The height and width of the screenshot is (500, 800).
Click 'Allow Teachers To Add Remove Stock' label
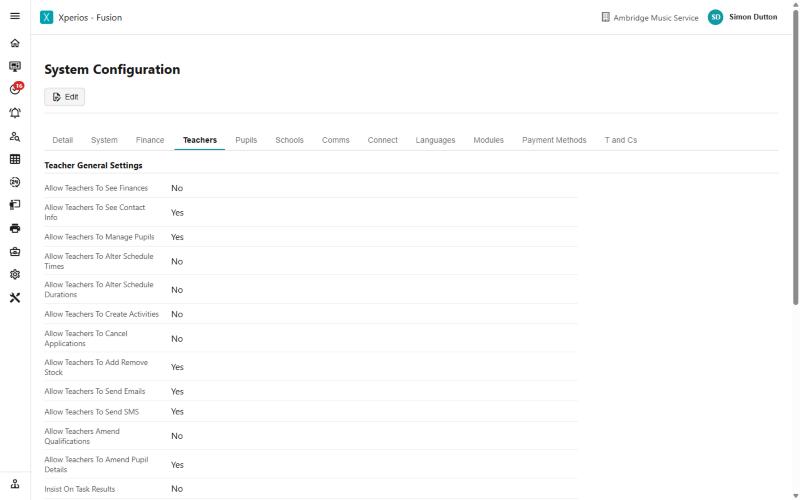96,367
